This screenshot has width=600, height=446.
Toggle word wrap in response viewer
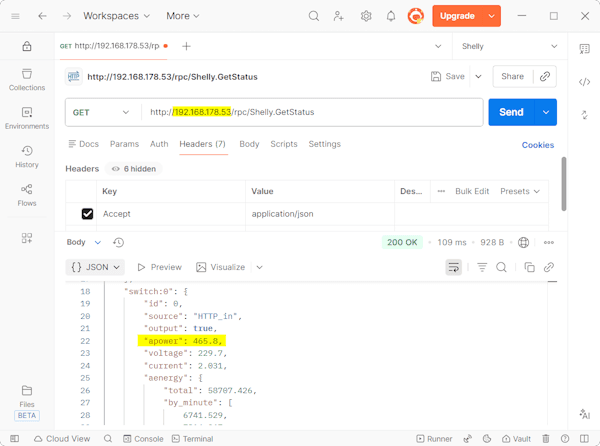coord(454,267)
